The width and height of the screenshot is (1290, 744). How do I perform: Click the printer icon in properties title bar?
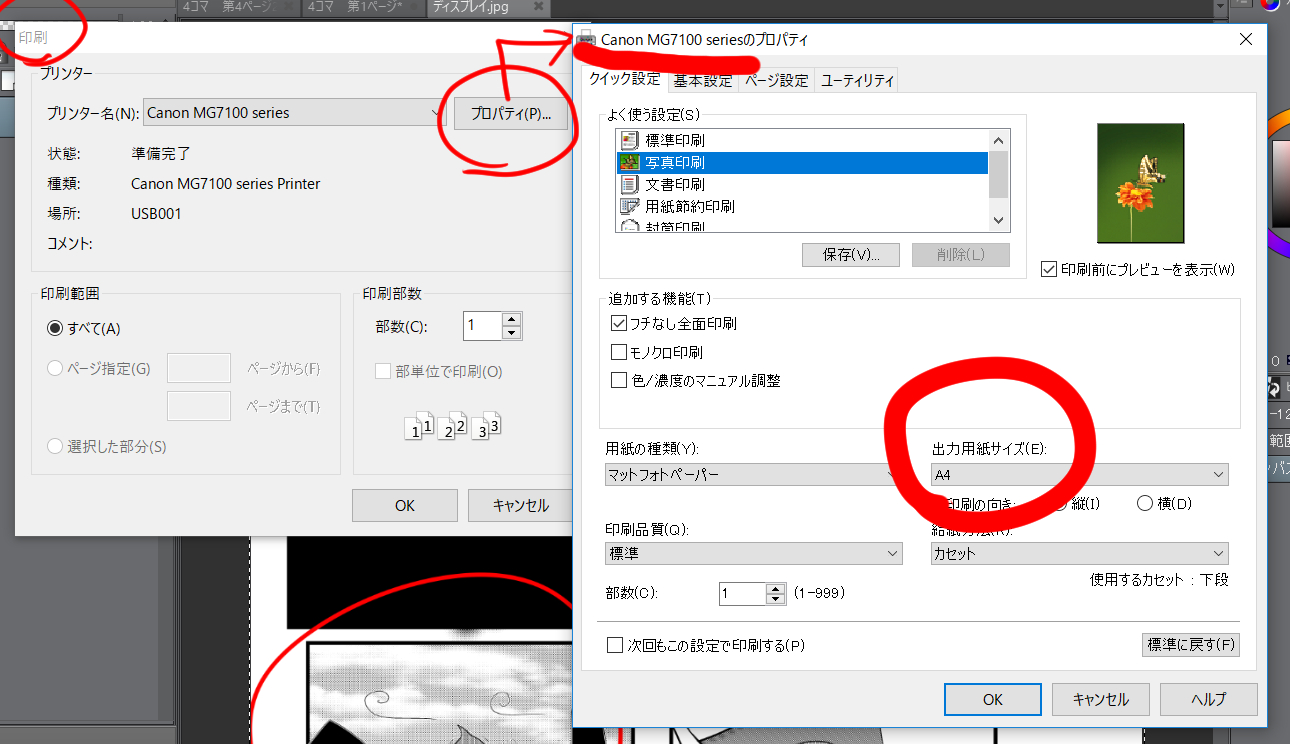586,40
